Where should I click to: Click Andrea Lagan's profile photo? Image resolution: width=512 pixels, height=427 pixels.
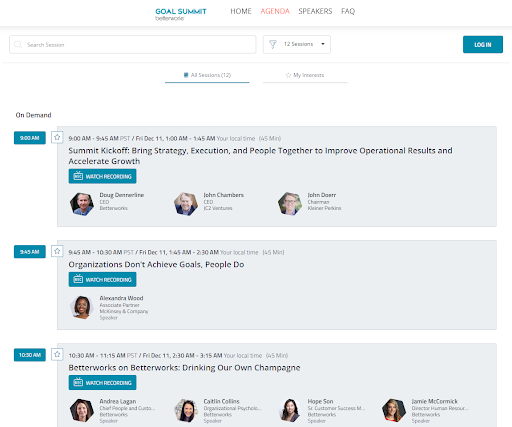(82, 411)
